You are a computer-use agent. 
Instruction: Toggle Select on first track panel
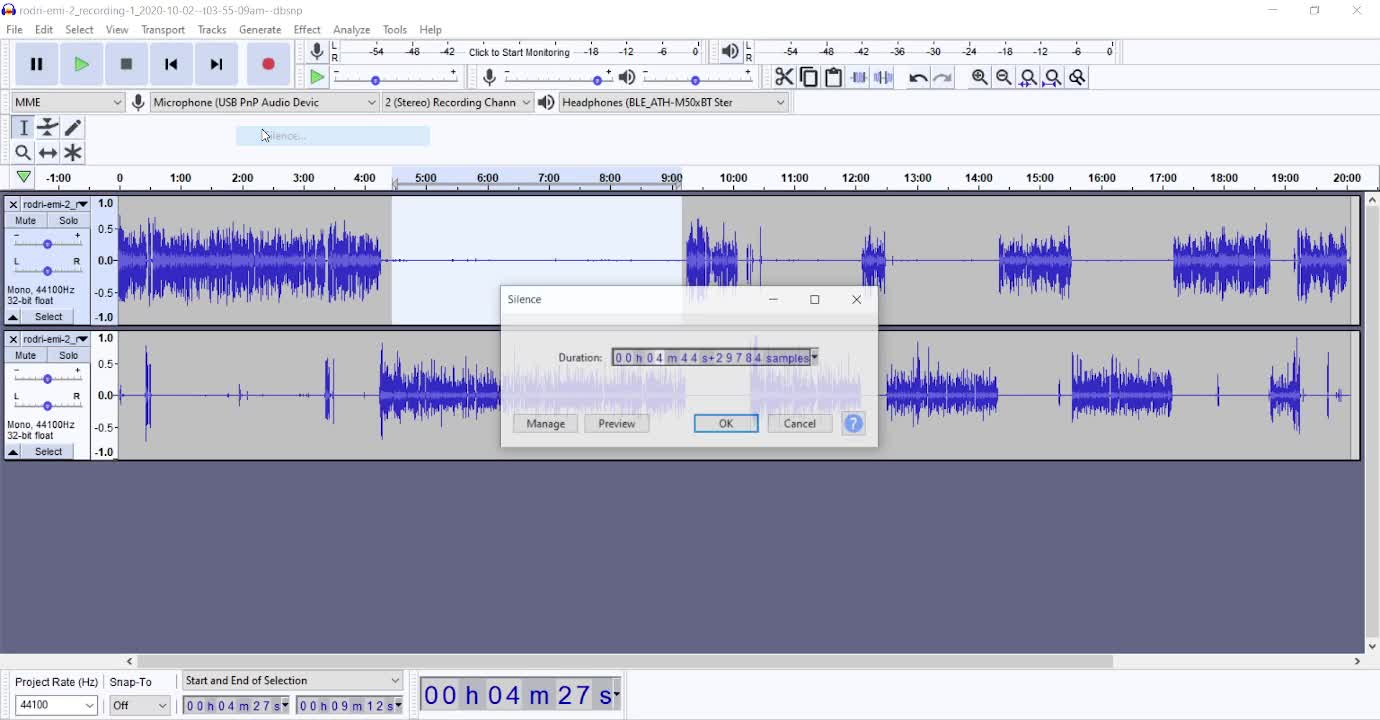(x=48, y=317)
